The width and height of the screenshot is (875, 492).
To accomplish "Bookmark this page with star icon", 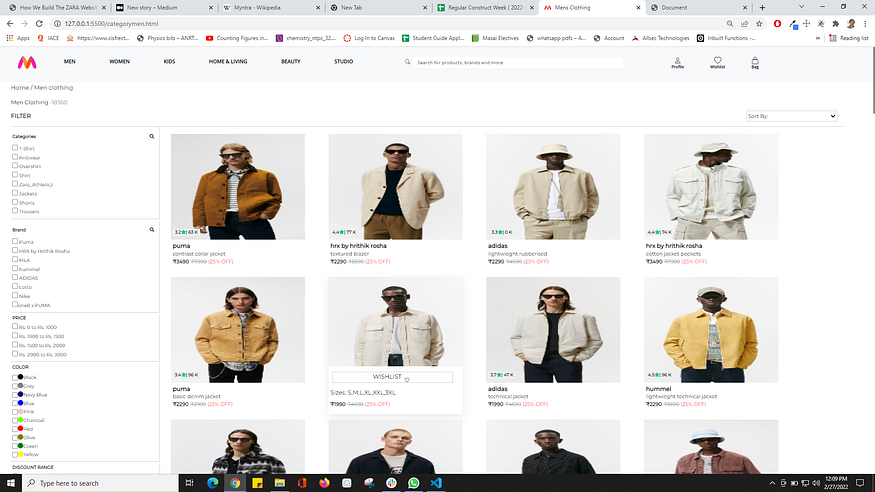I will (759, 23).
